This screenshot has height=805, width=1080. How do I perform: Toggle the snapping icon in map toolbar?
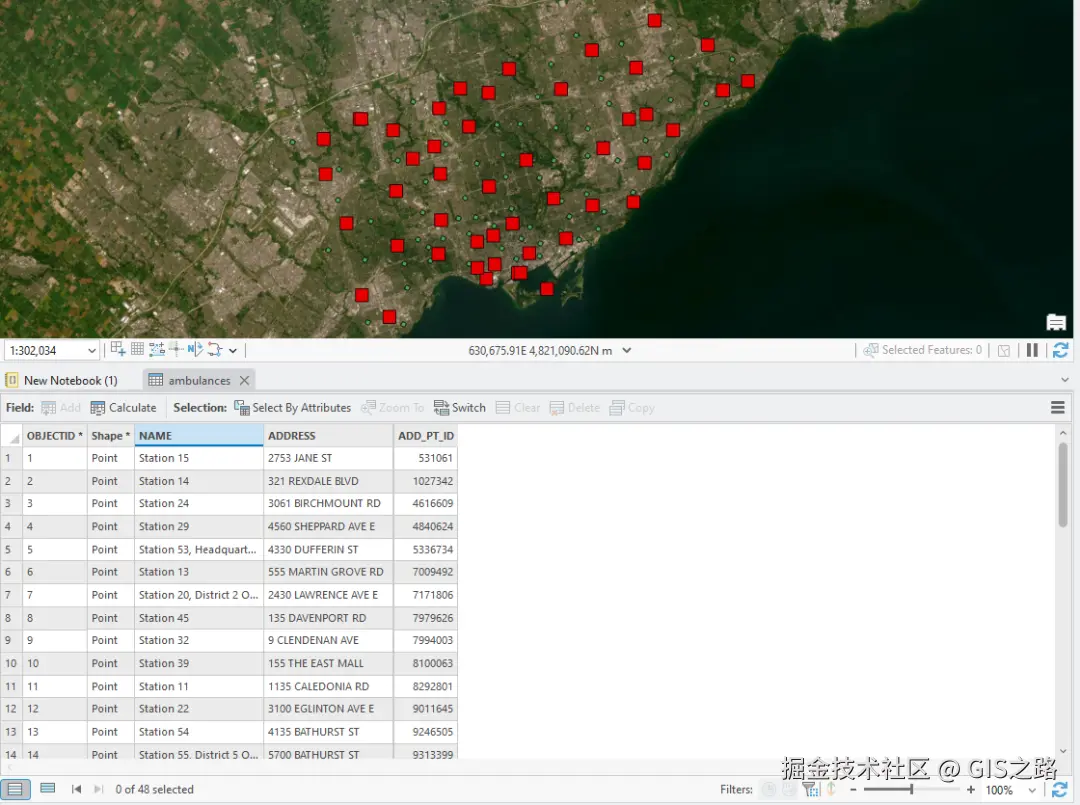point(157,349)
